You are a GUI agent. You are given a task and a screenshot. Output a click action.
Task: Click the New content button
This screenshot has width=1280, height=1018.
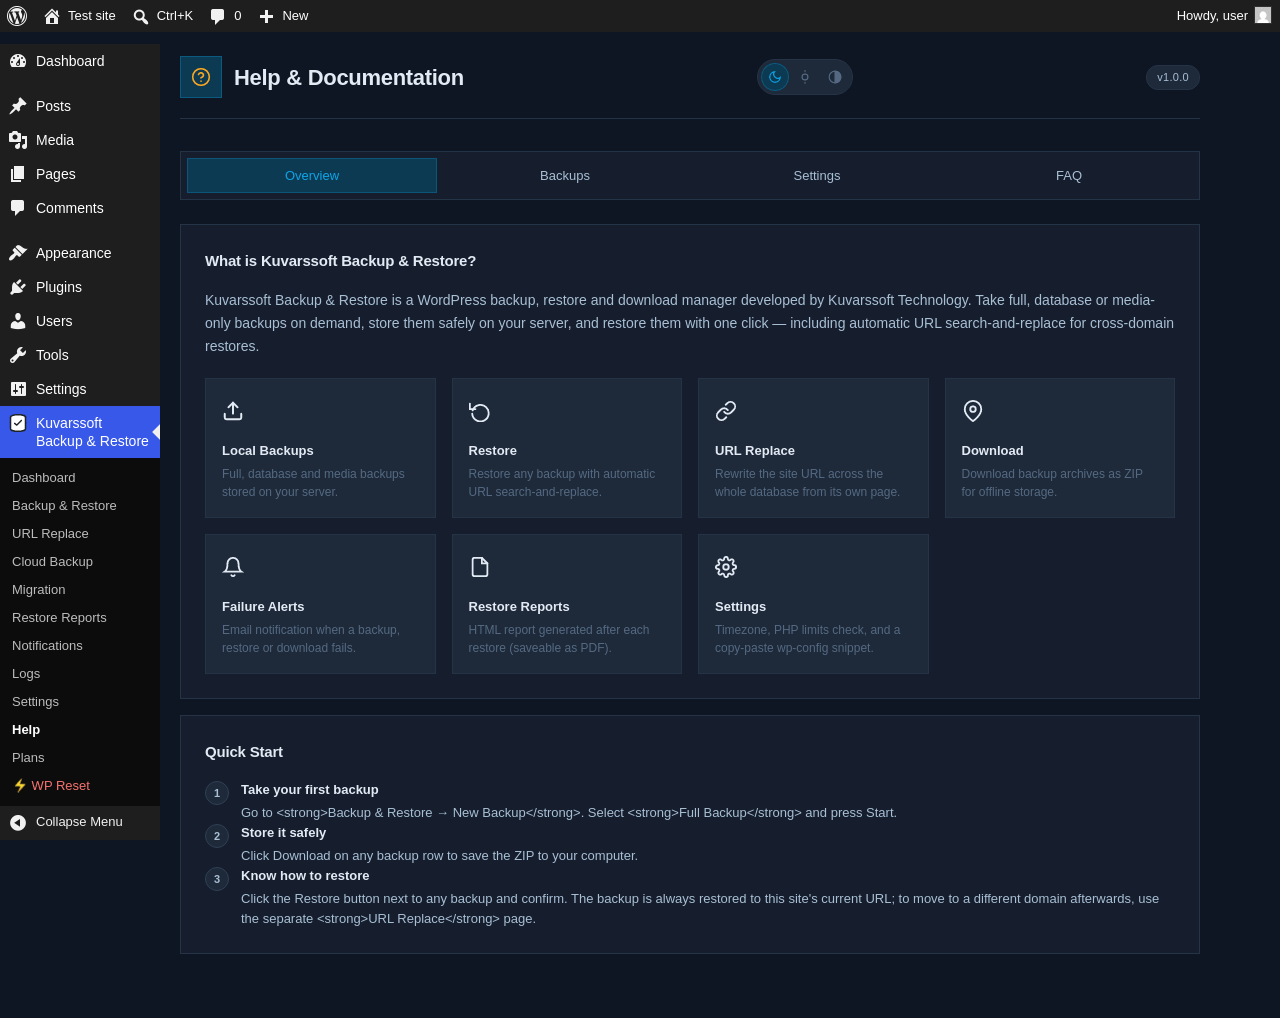[x=284, y=16]
